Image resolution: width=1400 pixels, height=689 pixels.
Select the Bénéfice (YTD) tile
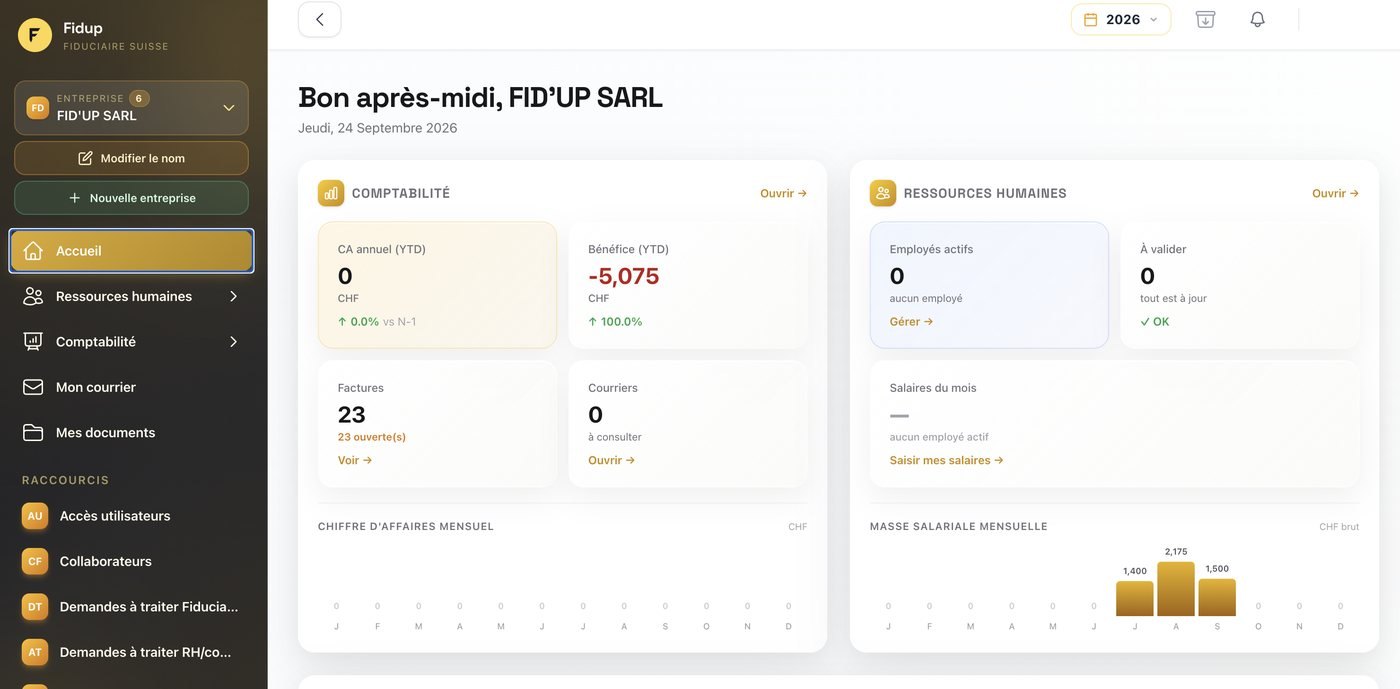tap(688, 285)
